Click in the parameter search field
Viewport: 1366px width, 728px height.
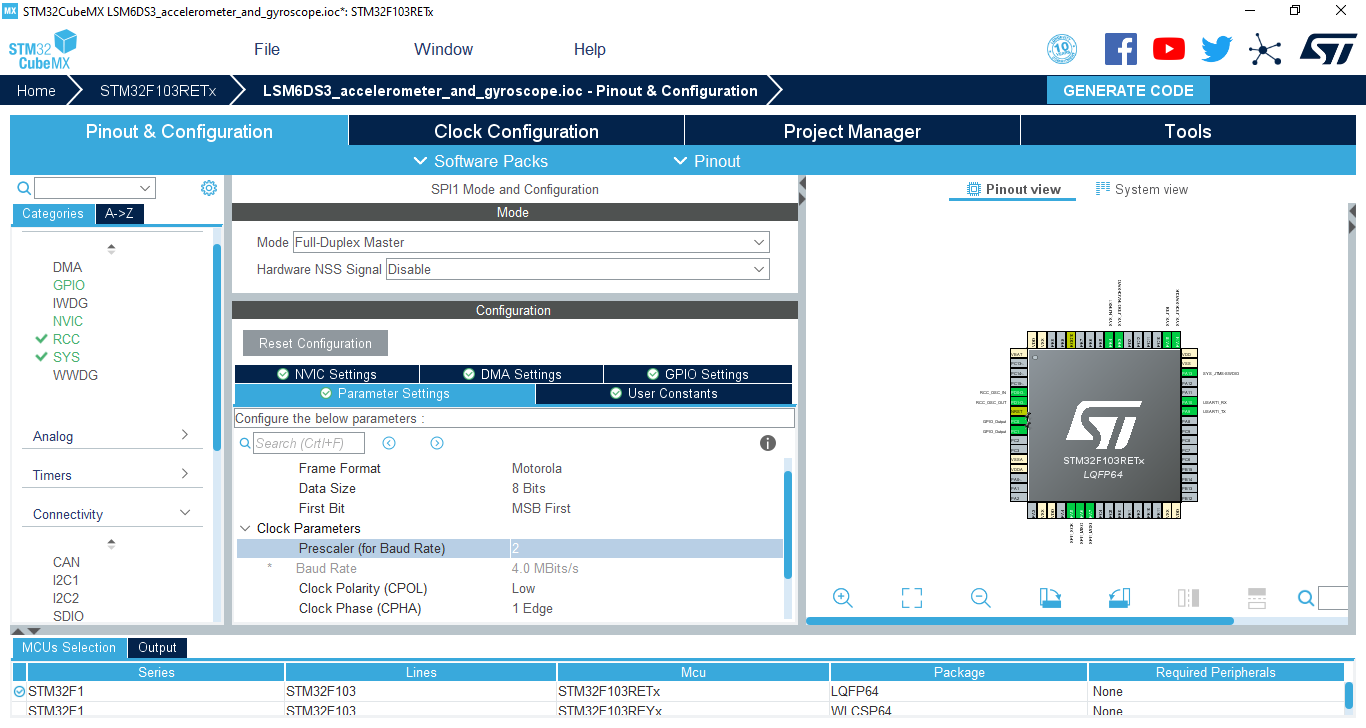click(x=309, y=443)
